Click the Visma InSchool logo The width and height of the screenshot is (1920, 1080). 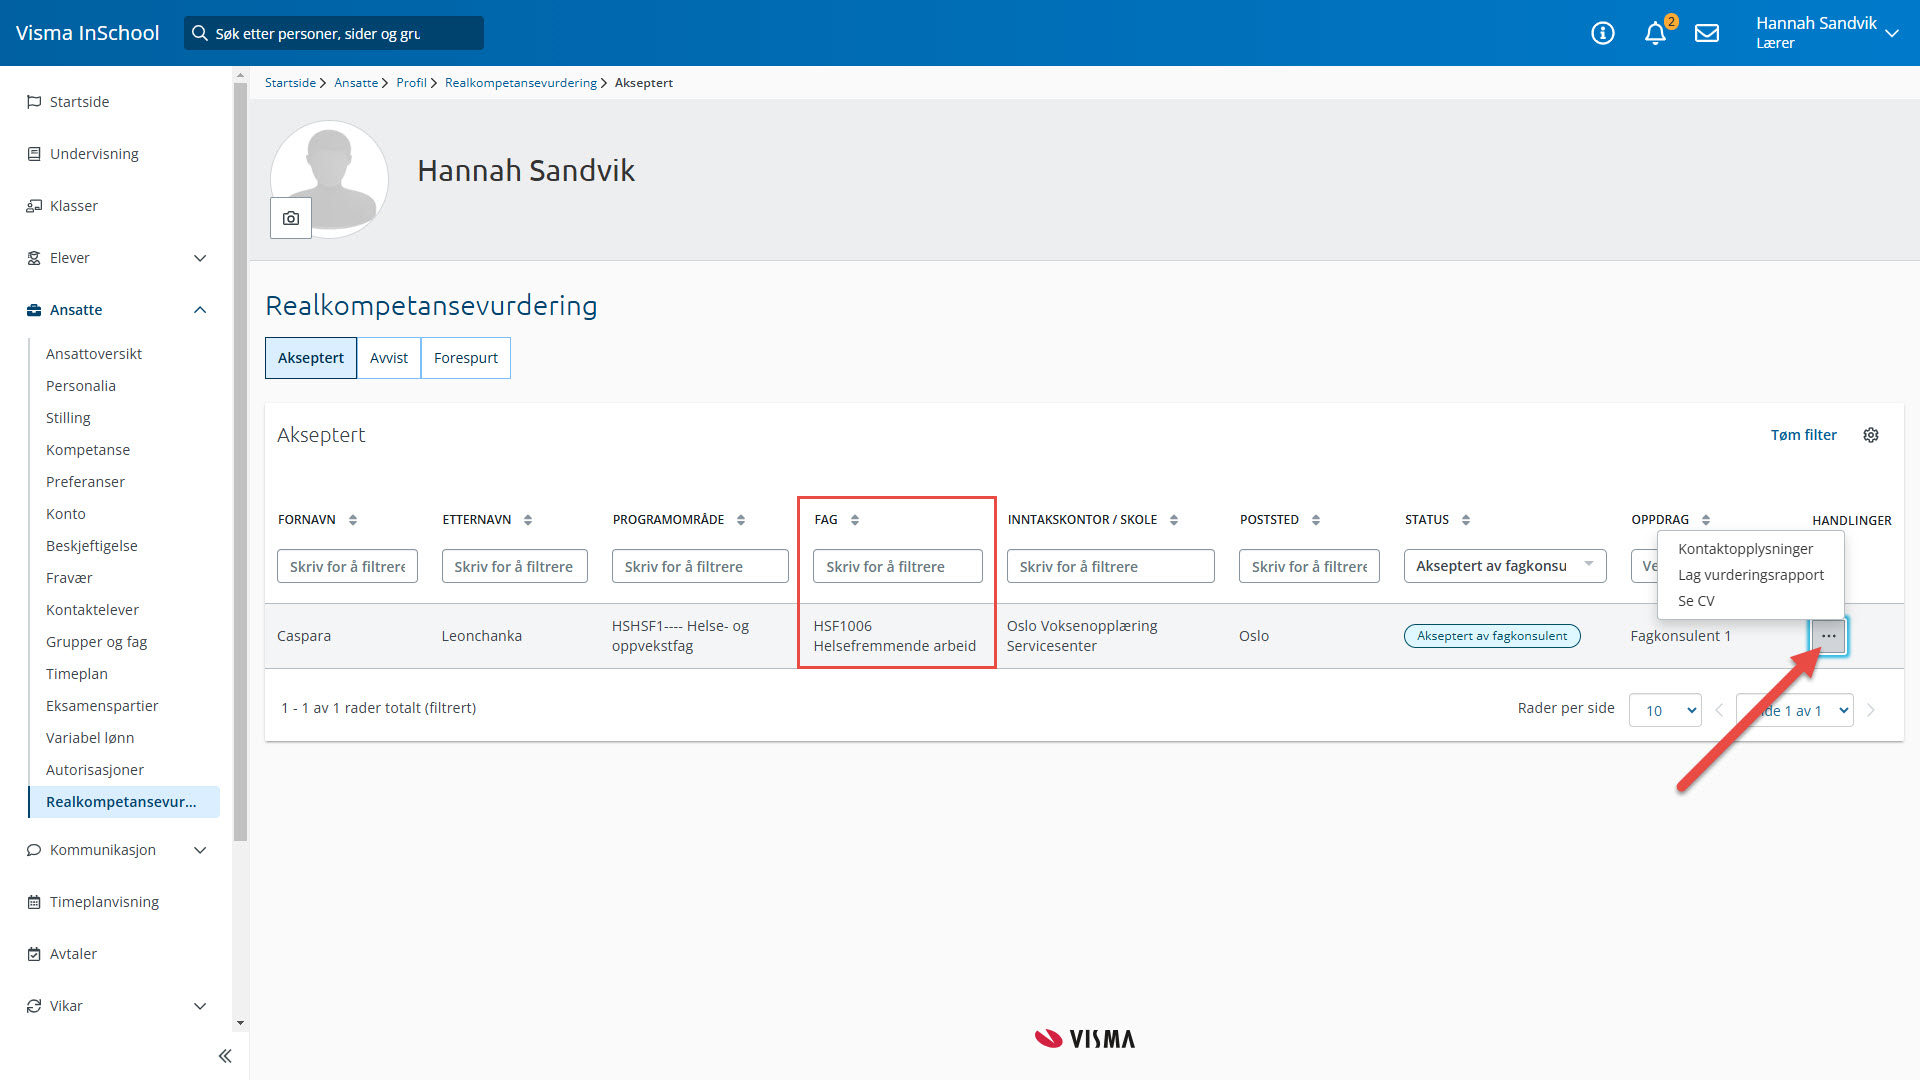[x=87, y=33]
